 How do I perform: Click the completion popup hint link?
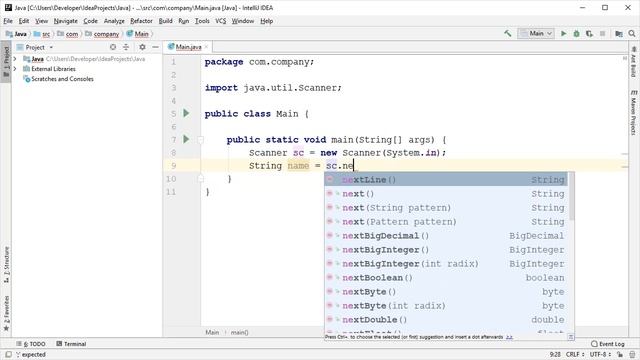click(509, 337)
